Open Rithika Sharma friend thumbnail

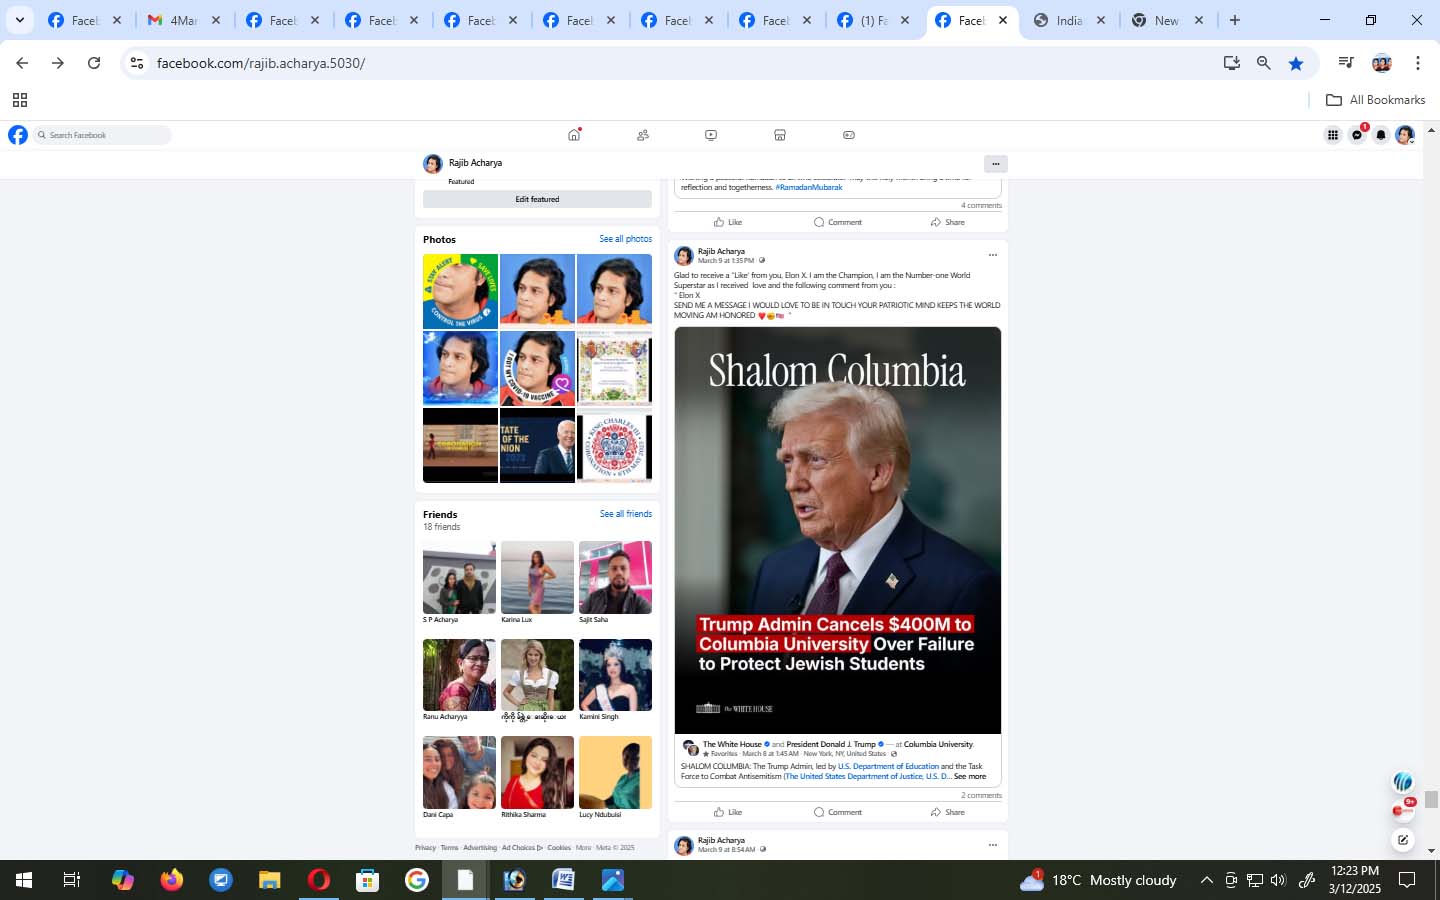point(537,772)
